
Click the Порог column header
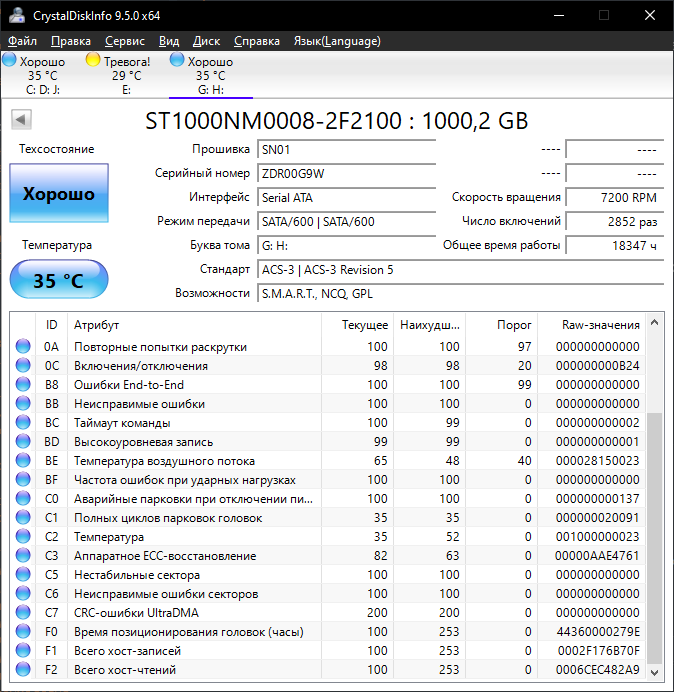pos(501,325)
